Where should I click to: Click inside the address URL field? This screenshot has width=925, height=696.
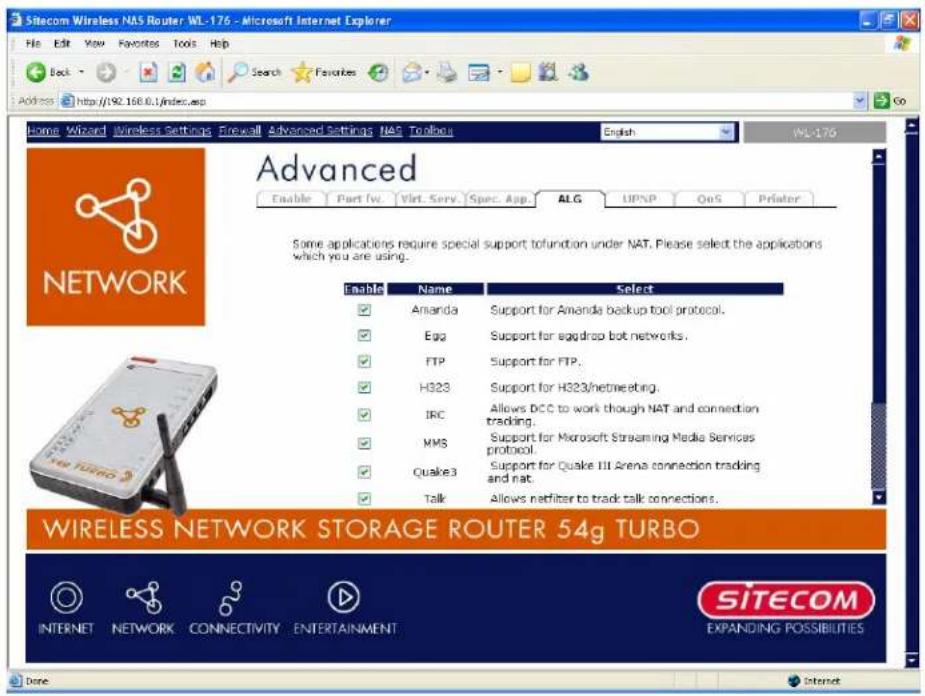(x=463, y=101)
